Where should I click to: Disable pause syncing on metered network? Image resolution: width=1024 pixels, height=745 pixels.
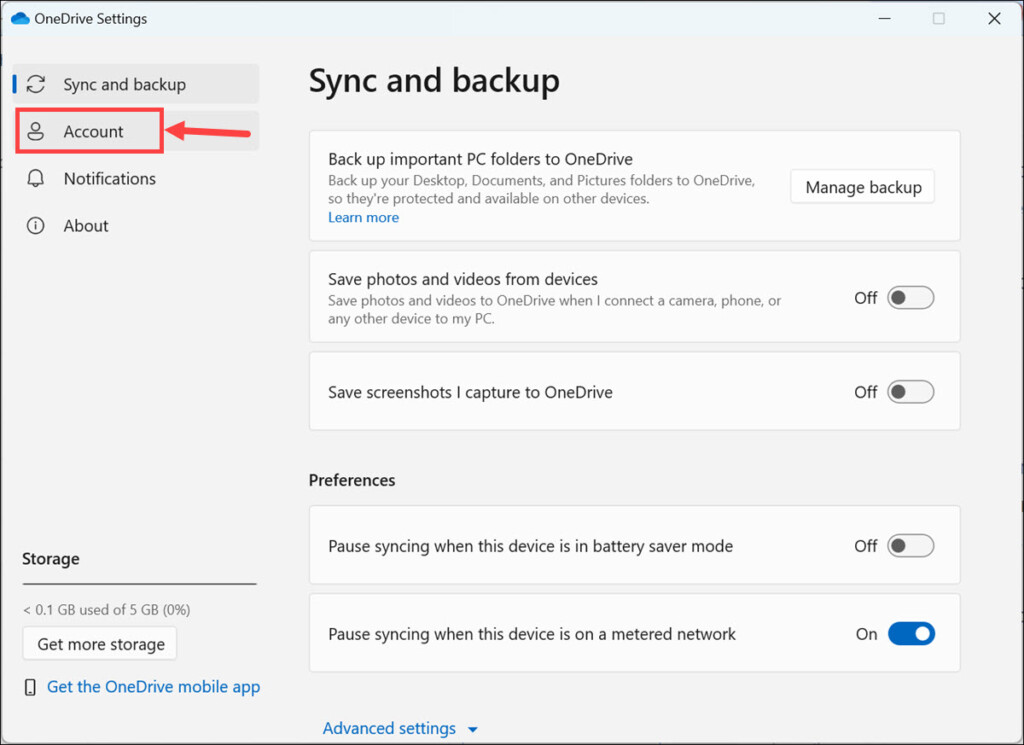pyautogui.click(x=910, y=634)
